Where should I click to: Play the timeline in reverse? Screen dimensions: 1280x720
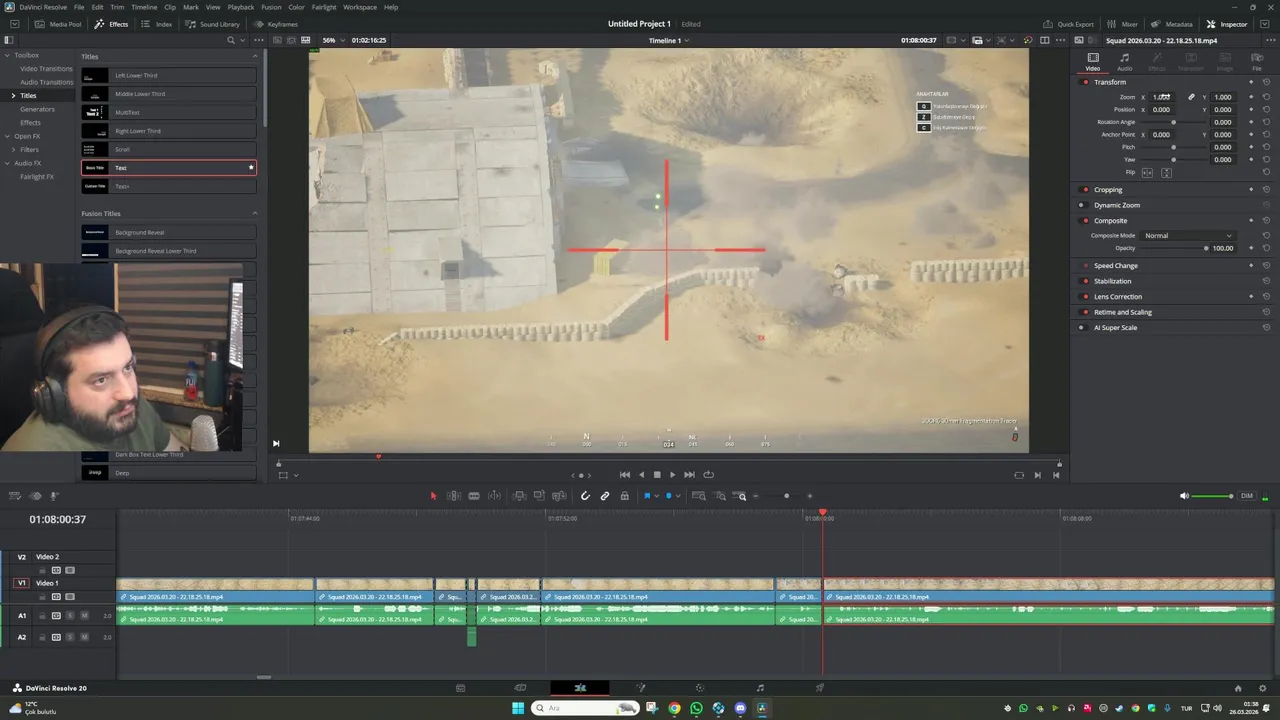[x=641, y=475]
